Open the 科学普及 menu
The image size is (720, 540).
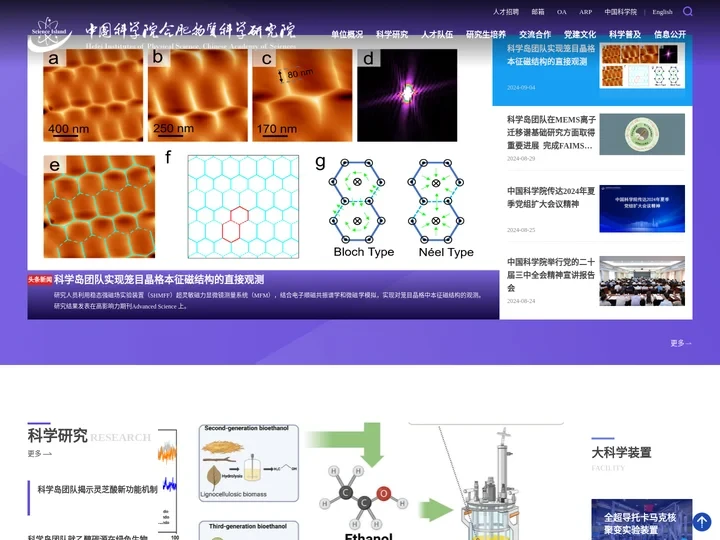(x=625, y=34)
